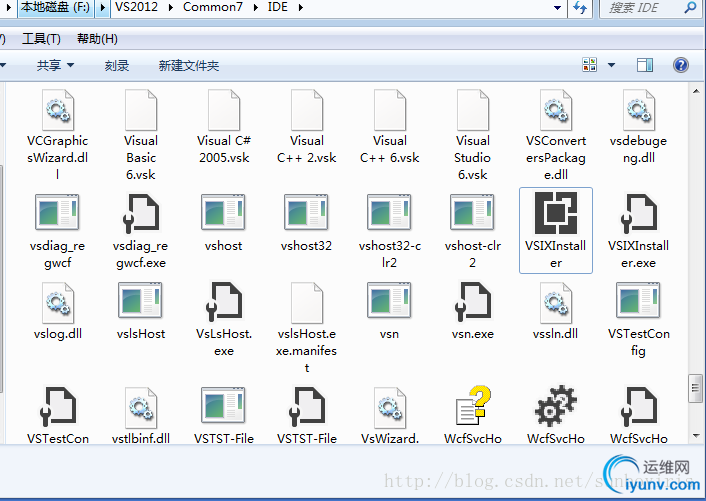Select vstlbinf.dll file
The width and height of the screenshot is (706, 501).
141,415
